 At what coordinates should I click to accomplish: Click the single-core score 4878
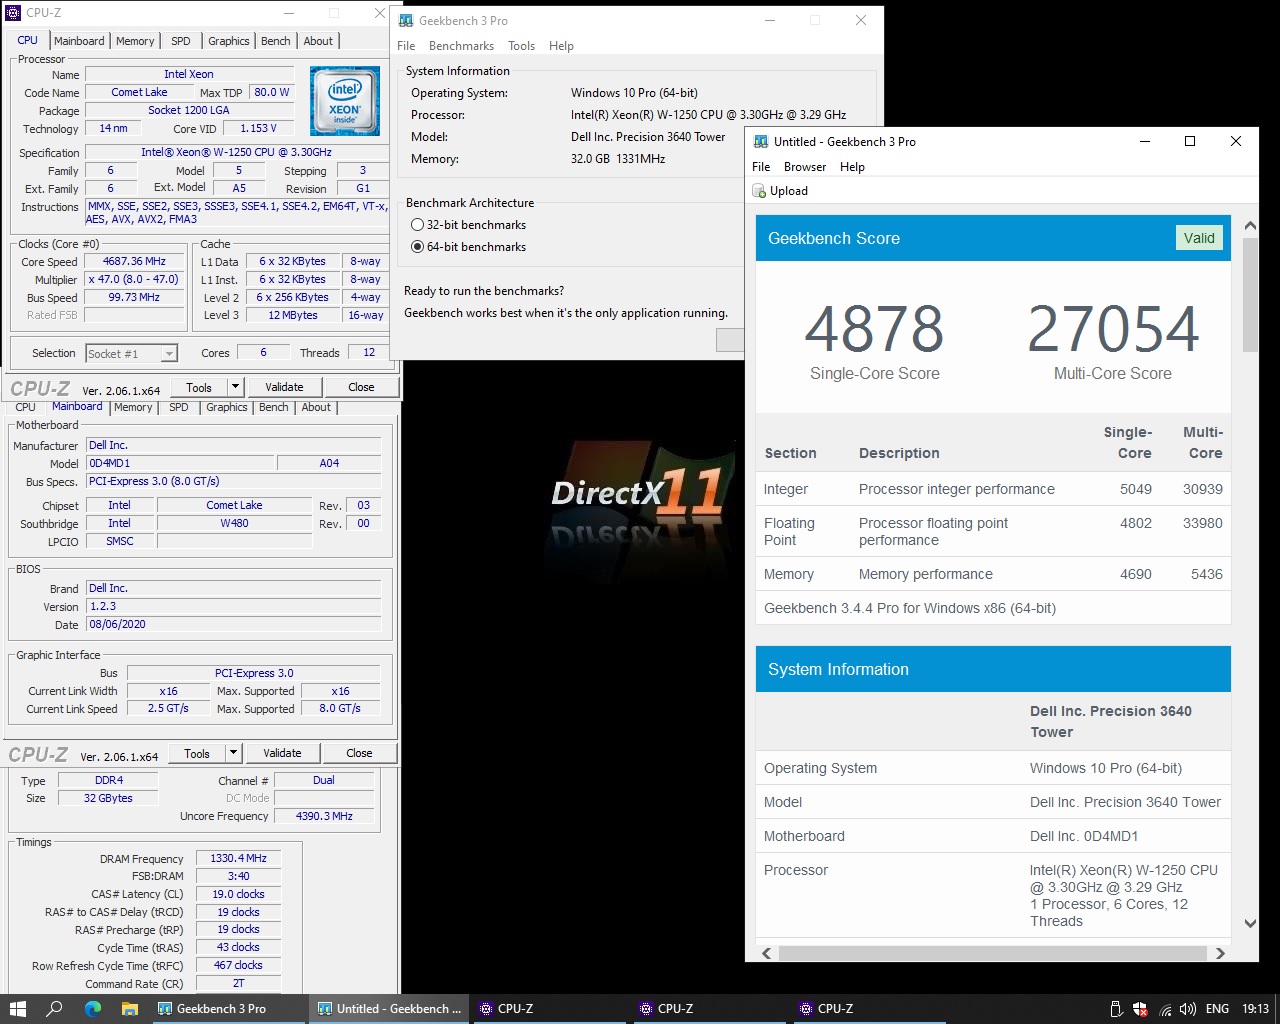pos(874,329)
